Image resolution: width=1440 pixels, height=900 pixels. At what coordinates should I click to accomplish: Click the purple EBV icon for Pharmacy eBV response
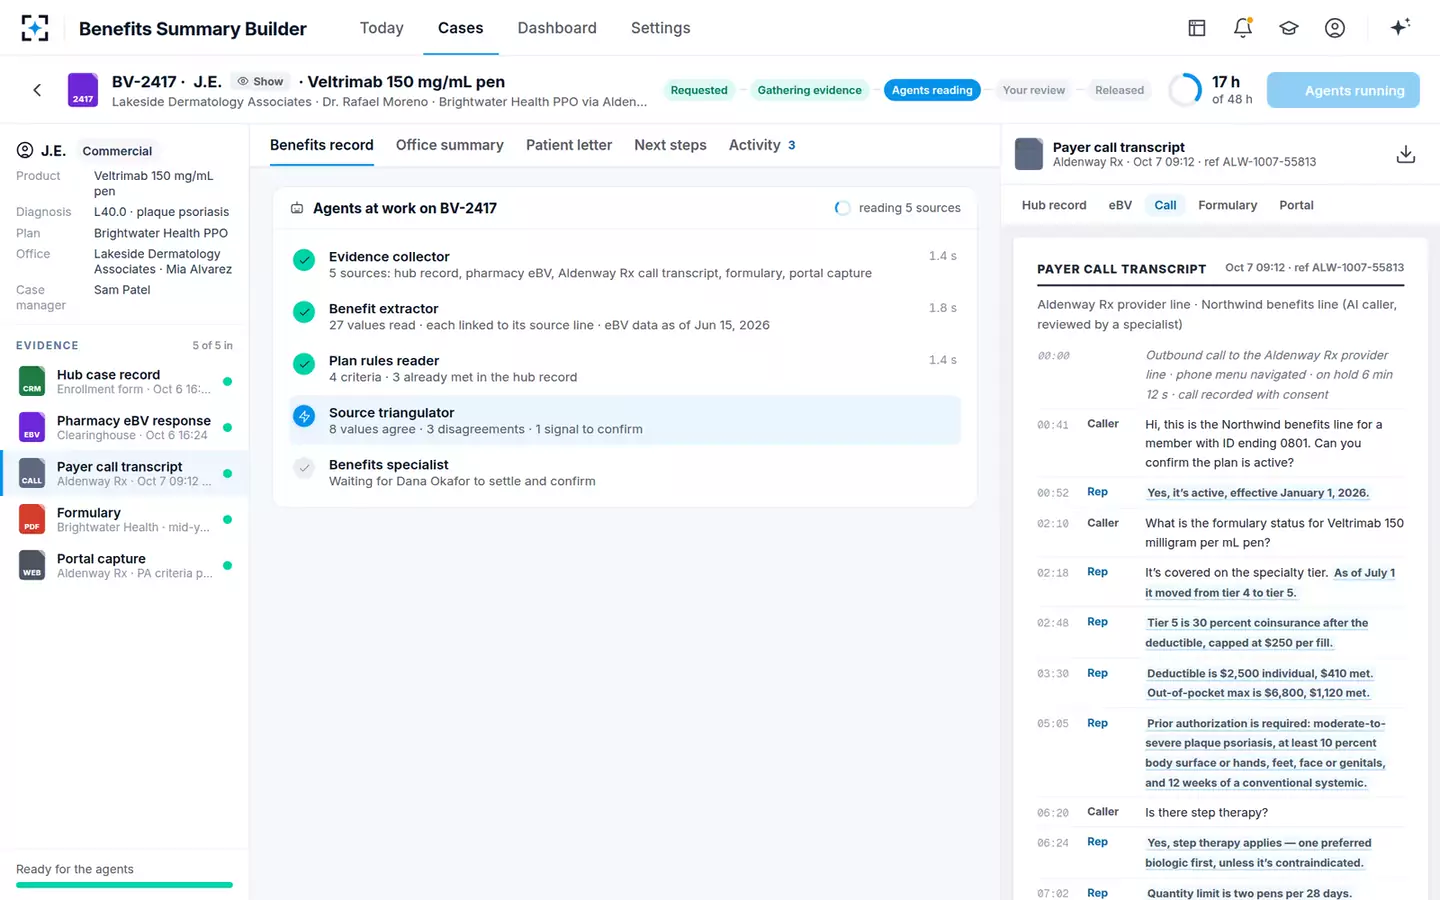32,427
